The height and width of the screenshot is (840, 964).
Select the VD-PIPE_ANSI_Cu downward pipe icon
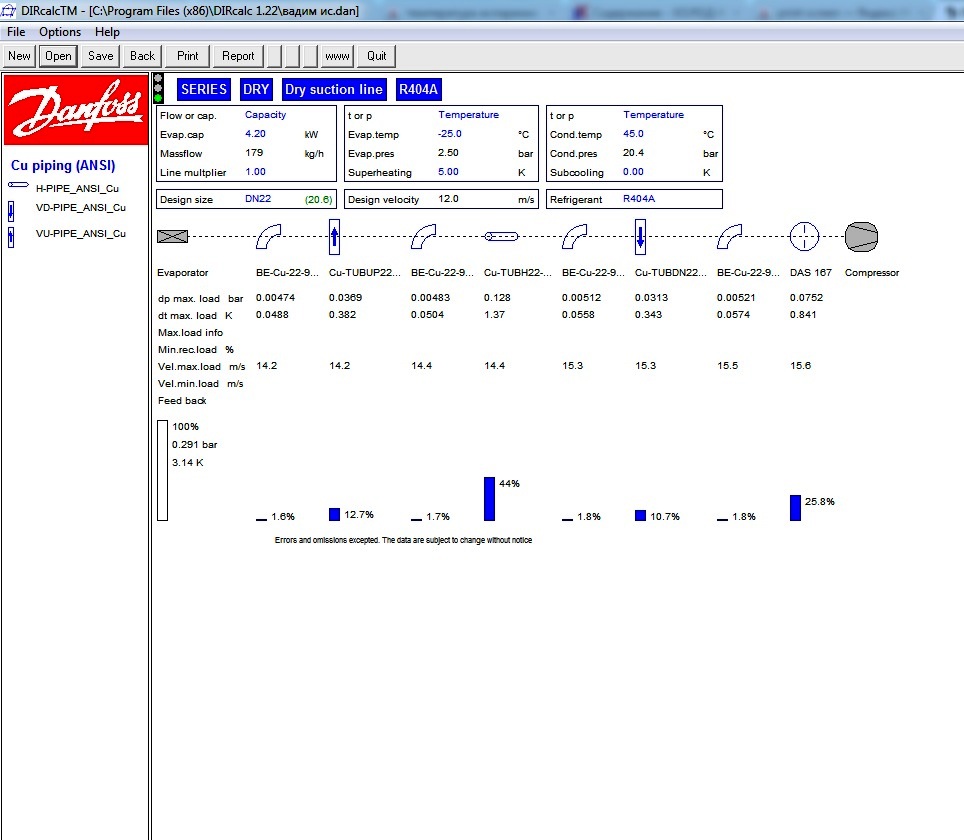(x=11, y=211)
